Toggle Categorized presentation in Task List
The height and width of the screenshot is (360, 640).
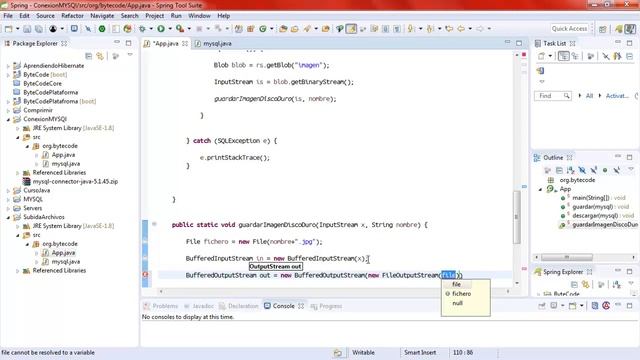click(x=564, y=56)
